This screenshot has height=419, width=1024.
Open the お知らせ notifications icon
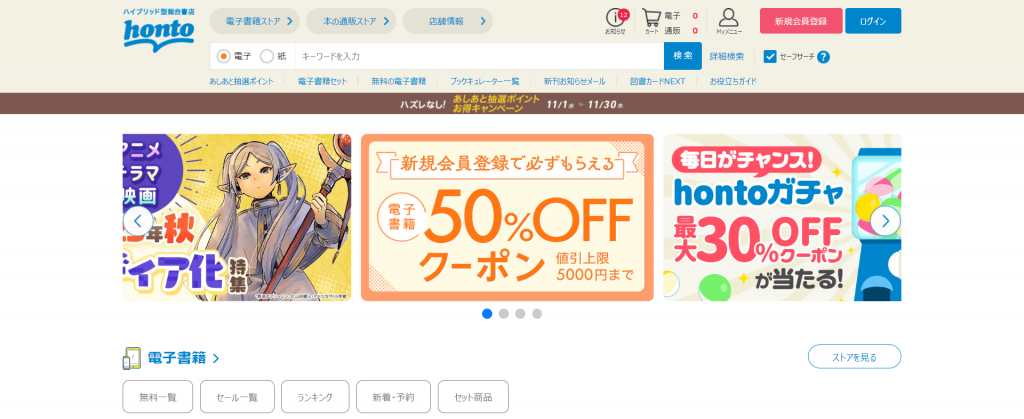616,21
